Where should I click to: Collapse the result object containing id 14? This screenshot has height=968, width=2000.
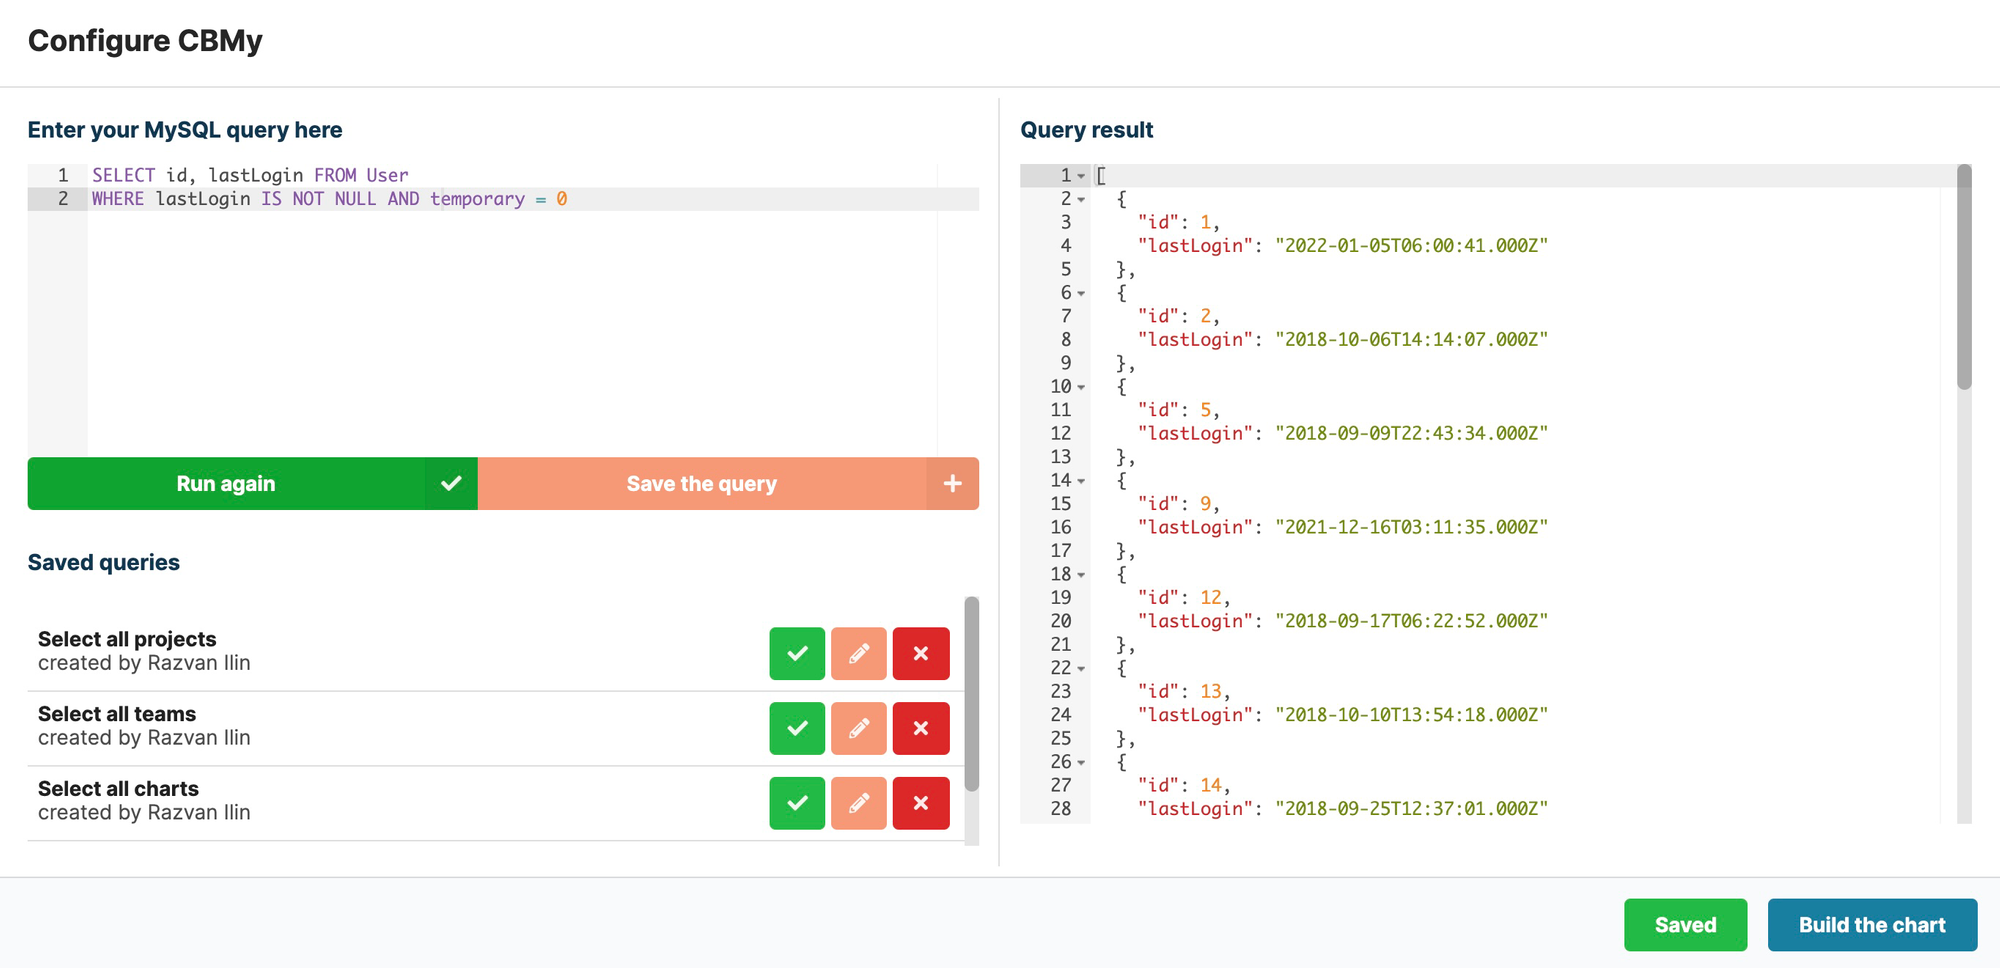(1083, 761)
